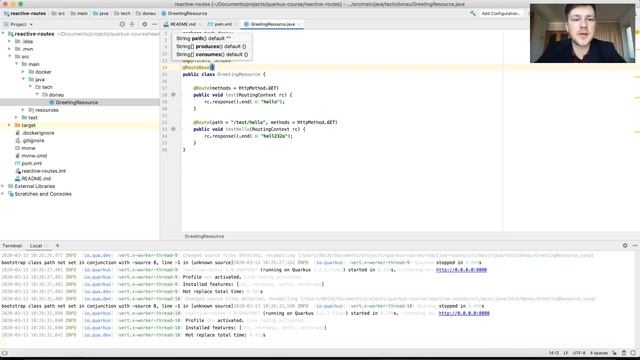The width and height of the screenshot is (640, 360).
Task: Click the rightmost status bar indicator icon
Action: 633,353
